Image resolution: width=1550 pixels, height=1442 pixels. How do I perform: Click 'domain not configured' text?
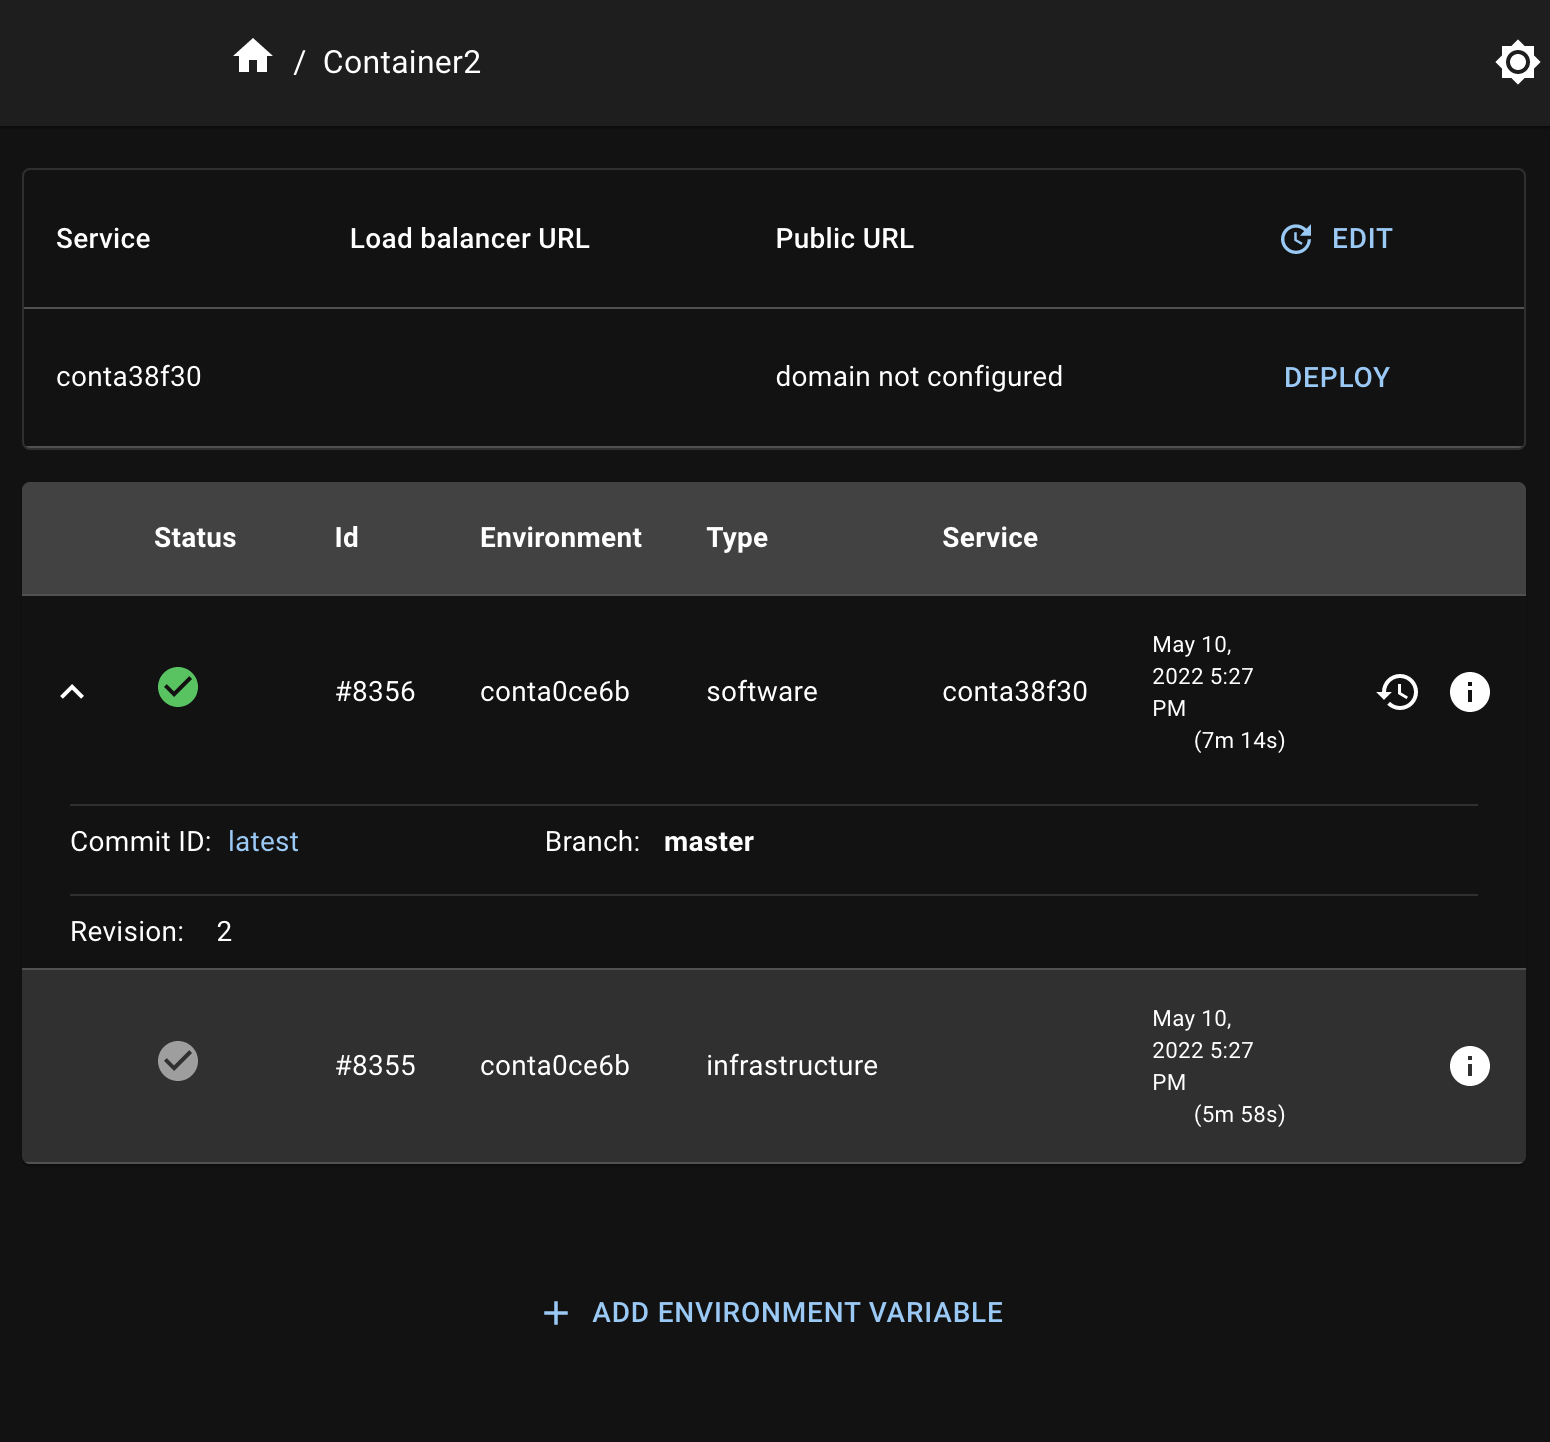coord(919,377)
